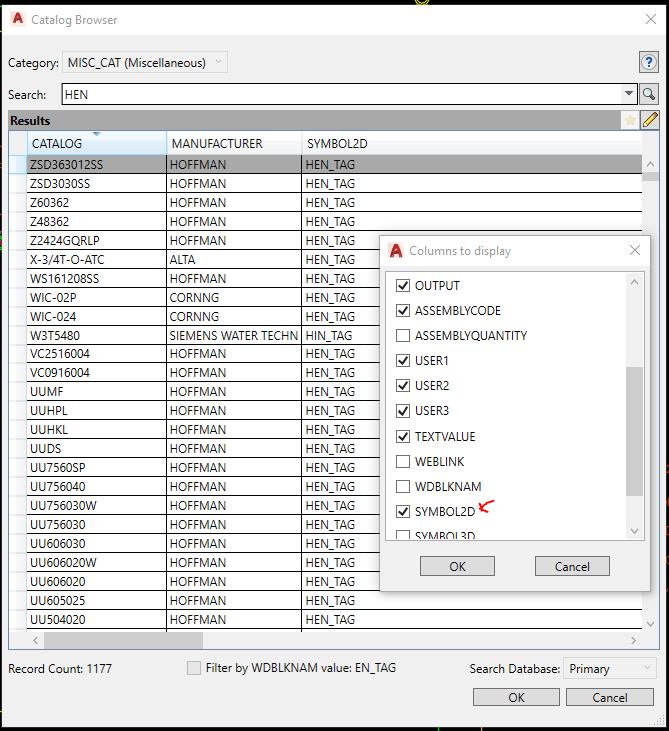Screen dimensions: 669x731
Task: Click the AutoCAD logo in Catalog Browser title
Action: click(x=18, y=19)
